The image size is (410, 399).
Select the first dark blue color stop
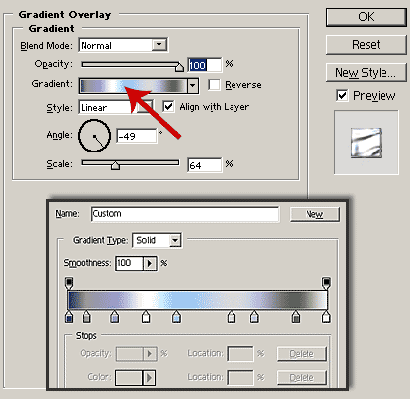(69, 317)
